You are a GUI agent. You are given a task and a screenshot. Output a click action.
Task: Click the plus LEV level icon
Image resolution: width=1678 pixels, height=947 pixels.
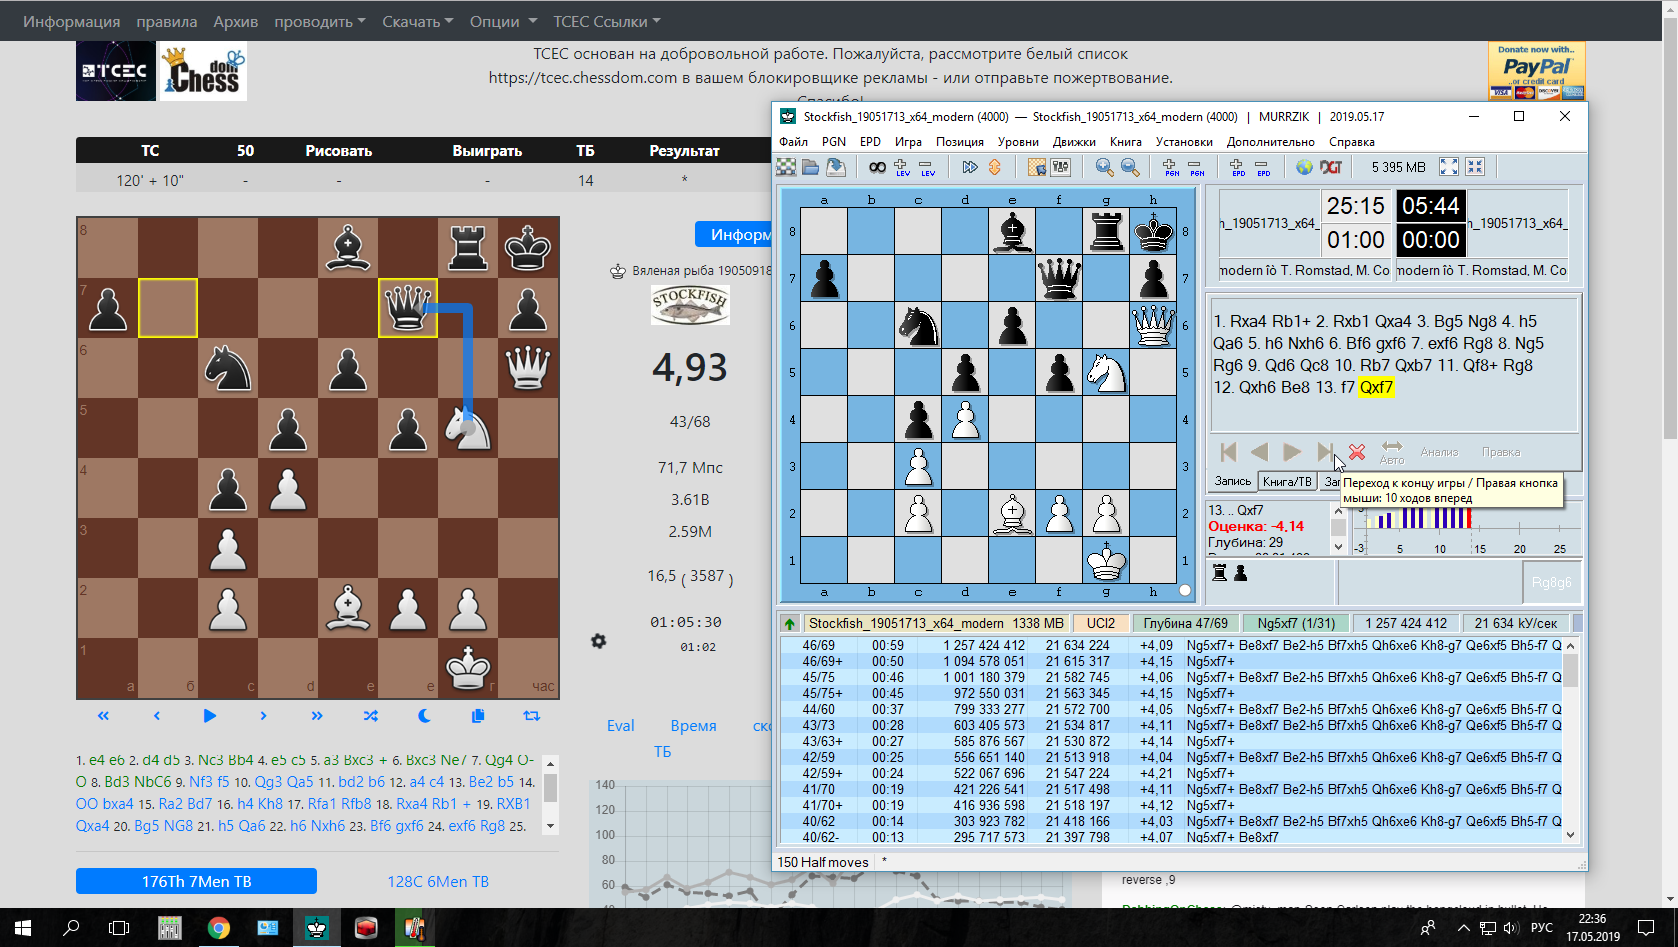(x=902, y=167)
